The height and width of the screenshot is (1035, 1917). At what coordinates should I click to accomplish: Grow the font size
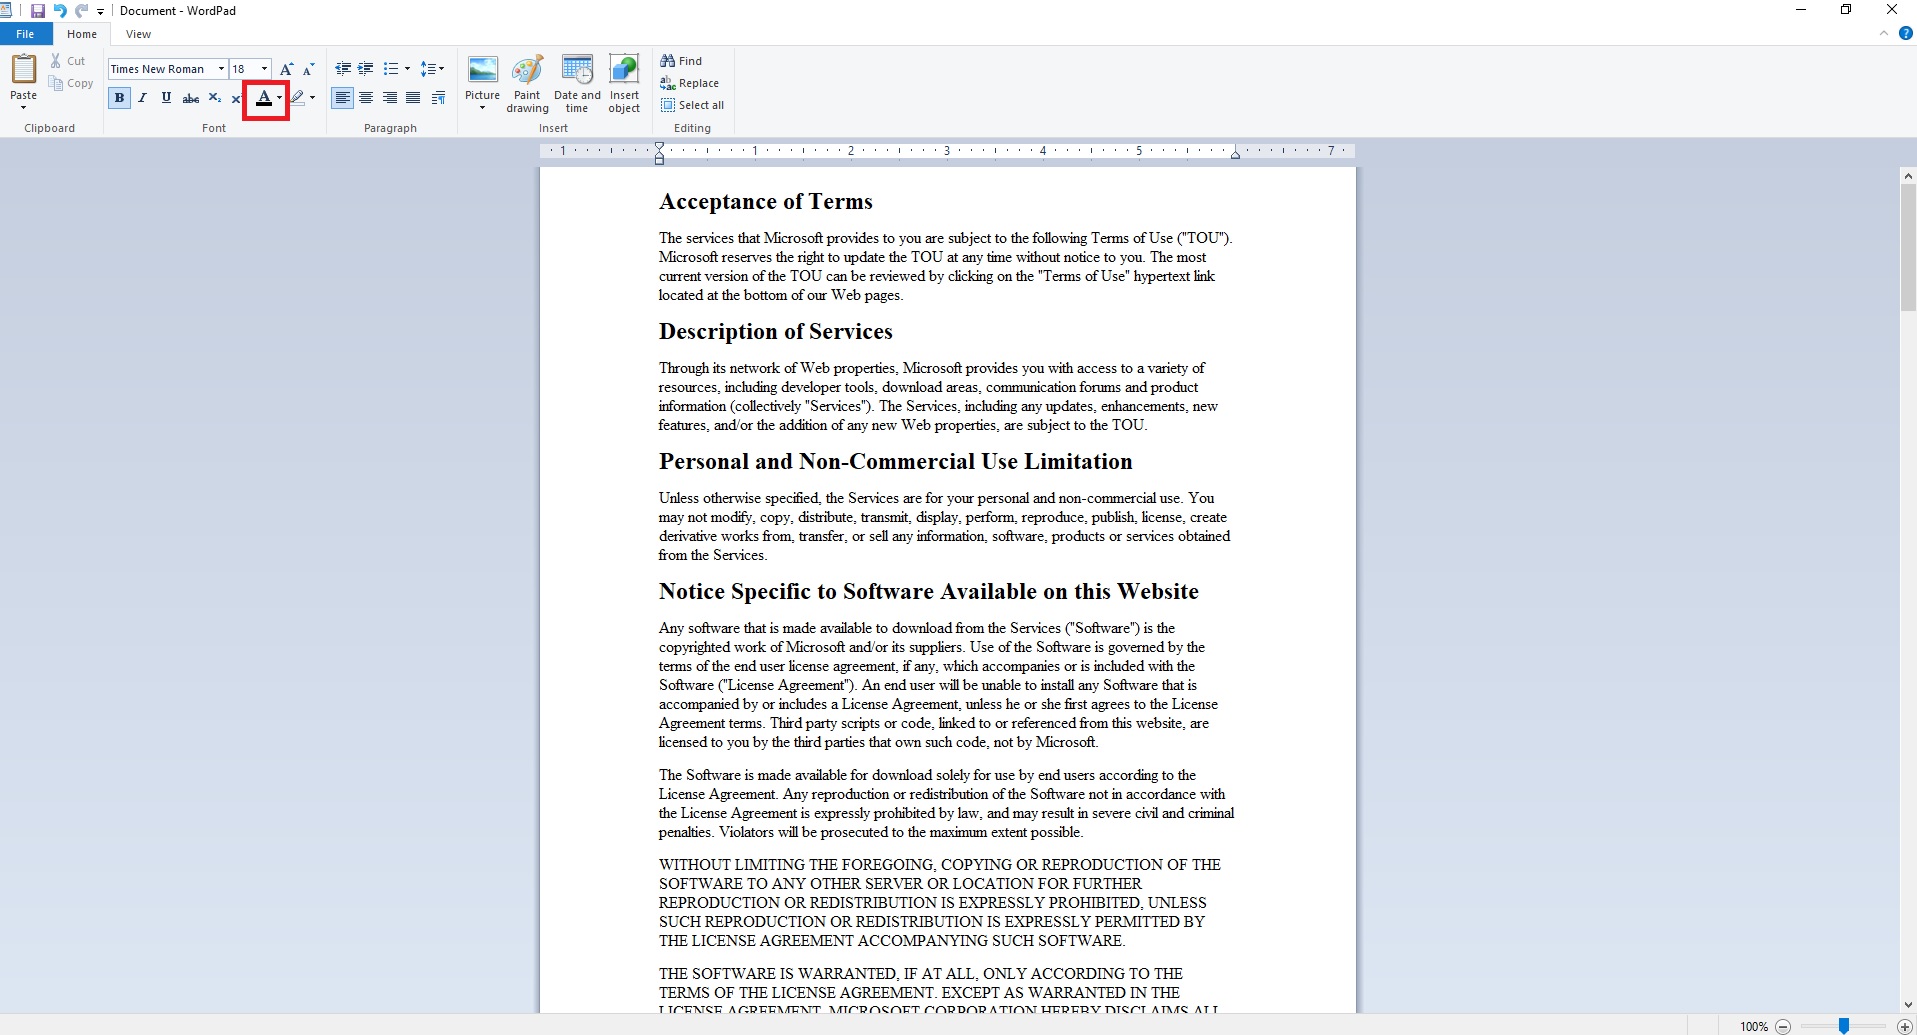tap(287, 69)
